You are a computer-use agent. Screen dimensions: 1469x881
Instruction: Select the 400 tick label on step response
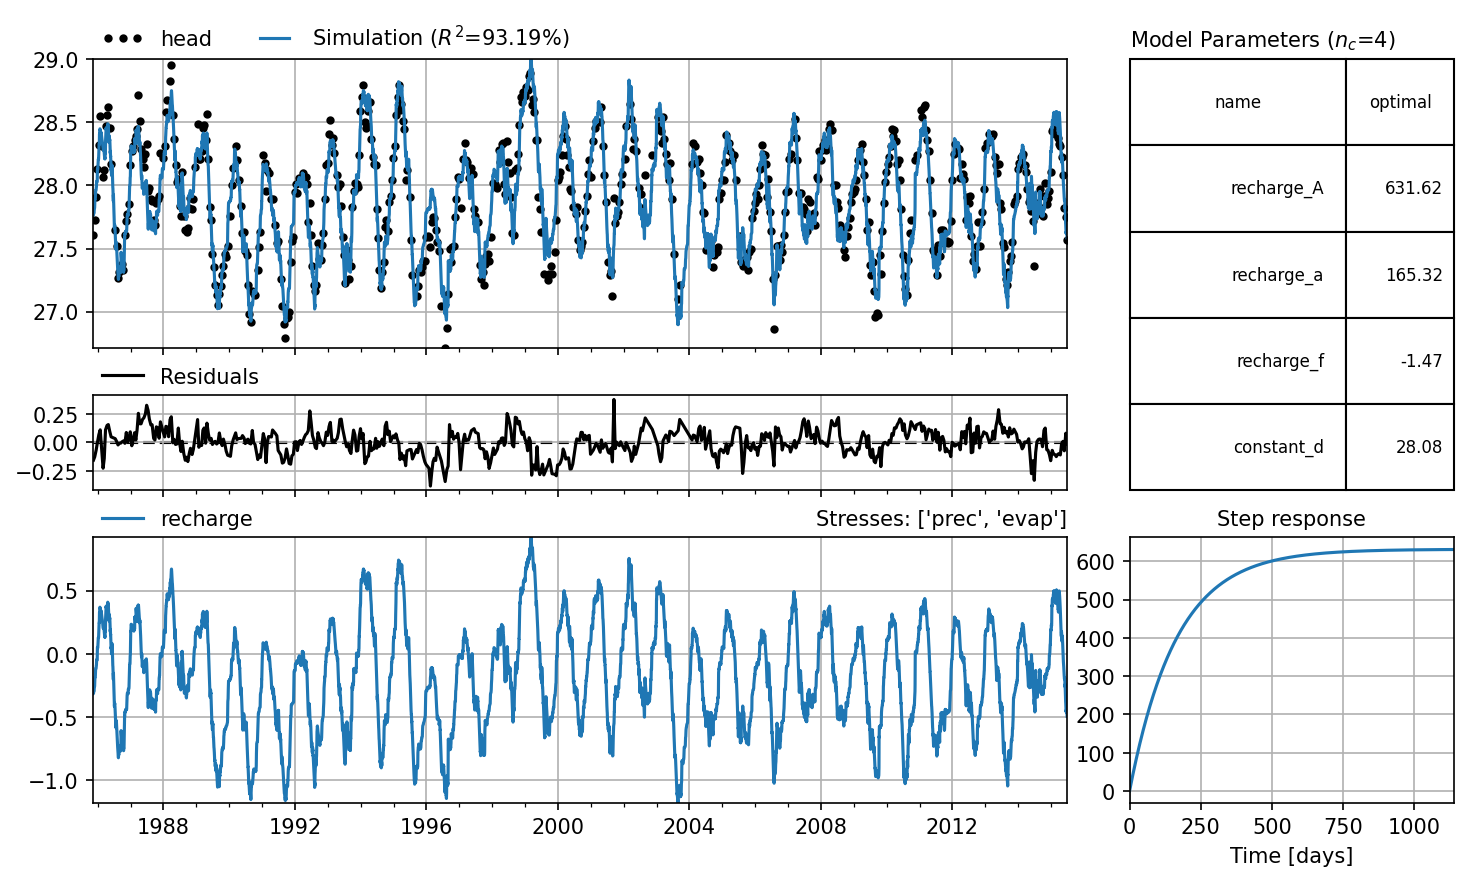click(x=1096, y=639)
